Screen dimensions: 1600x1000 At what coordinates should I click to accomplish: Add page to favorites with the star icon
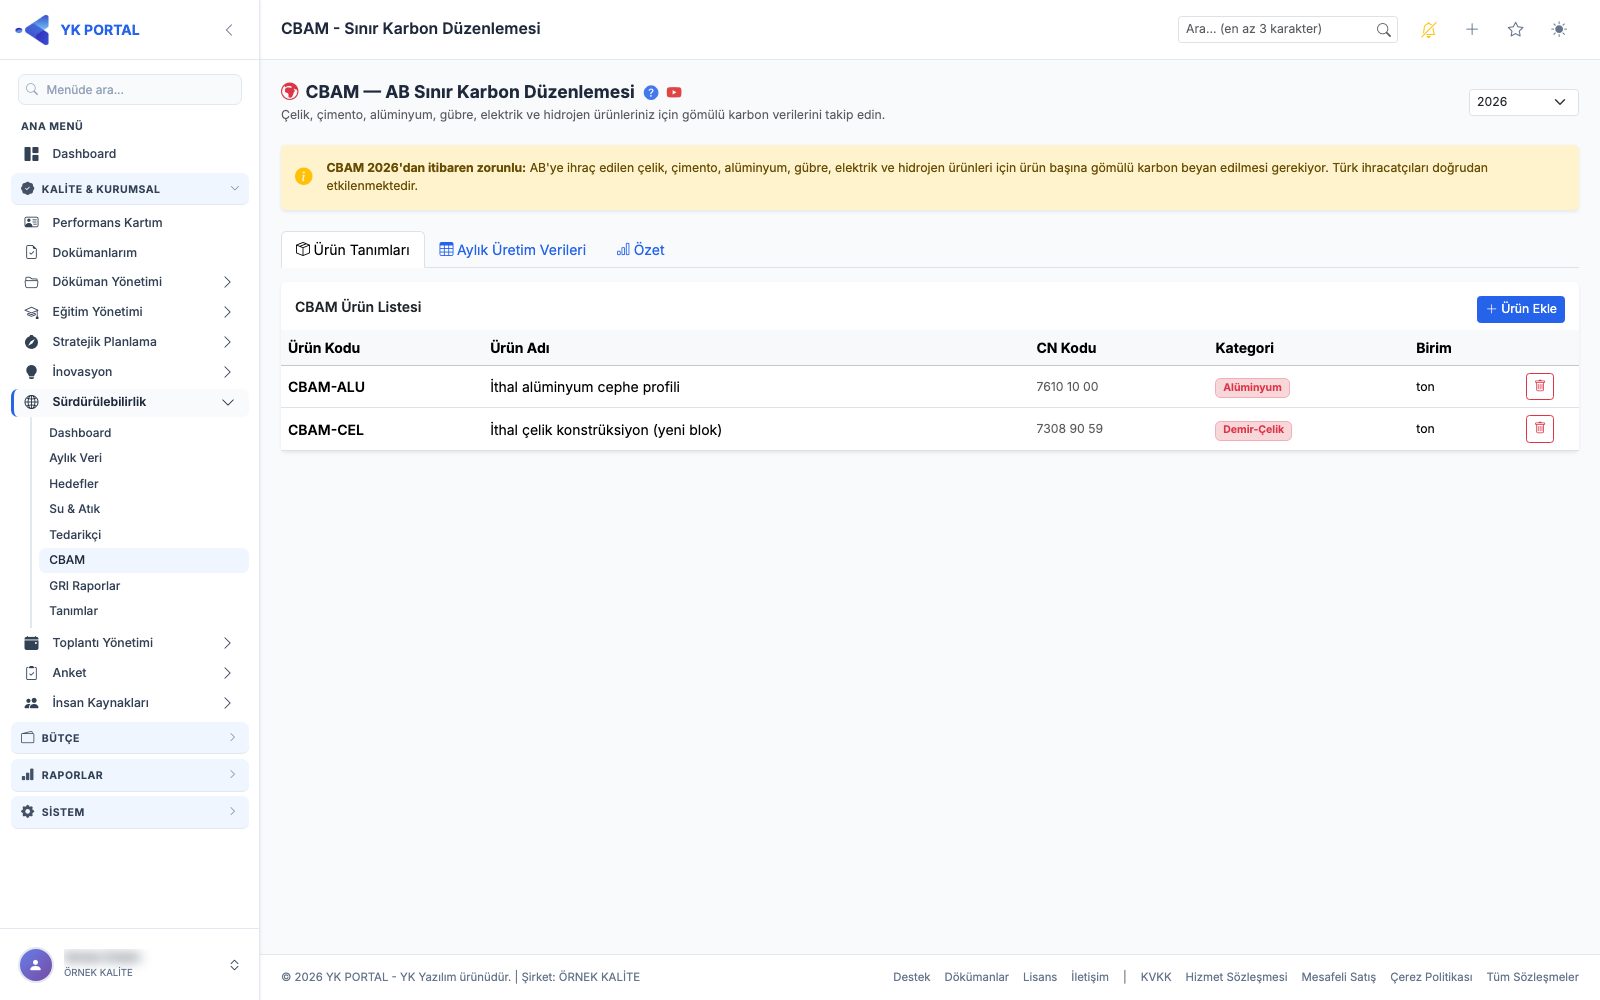[1515, 30]
